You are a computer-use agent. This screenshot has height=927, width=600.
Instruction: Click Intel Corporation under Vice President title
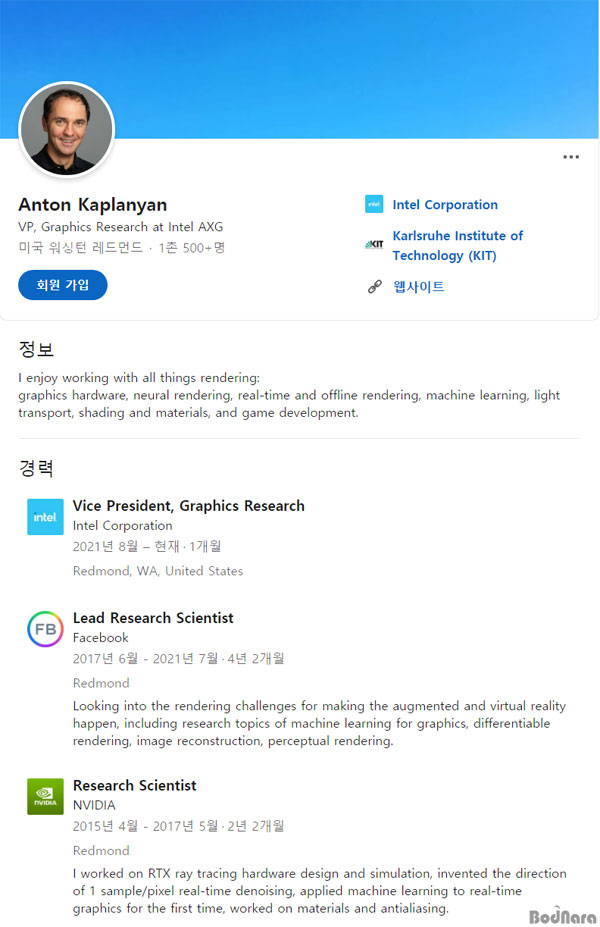click(x=122, y=526)
